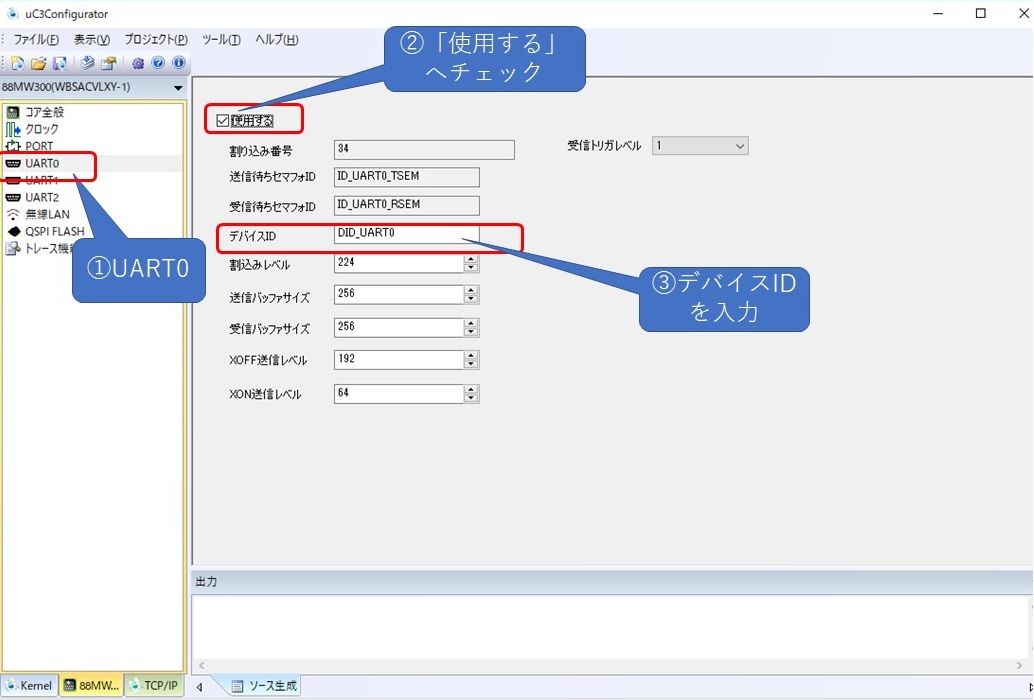Click the question mark help icon
Viewport: 1034px width, 700px height.
pyautogui.click(x=158, y=63)
